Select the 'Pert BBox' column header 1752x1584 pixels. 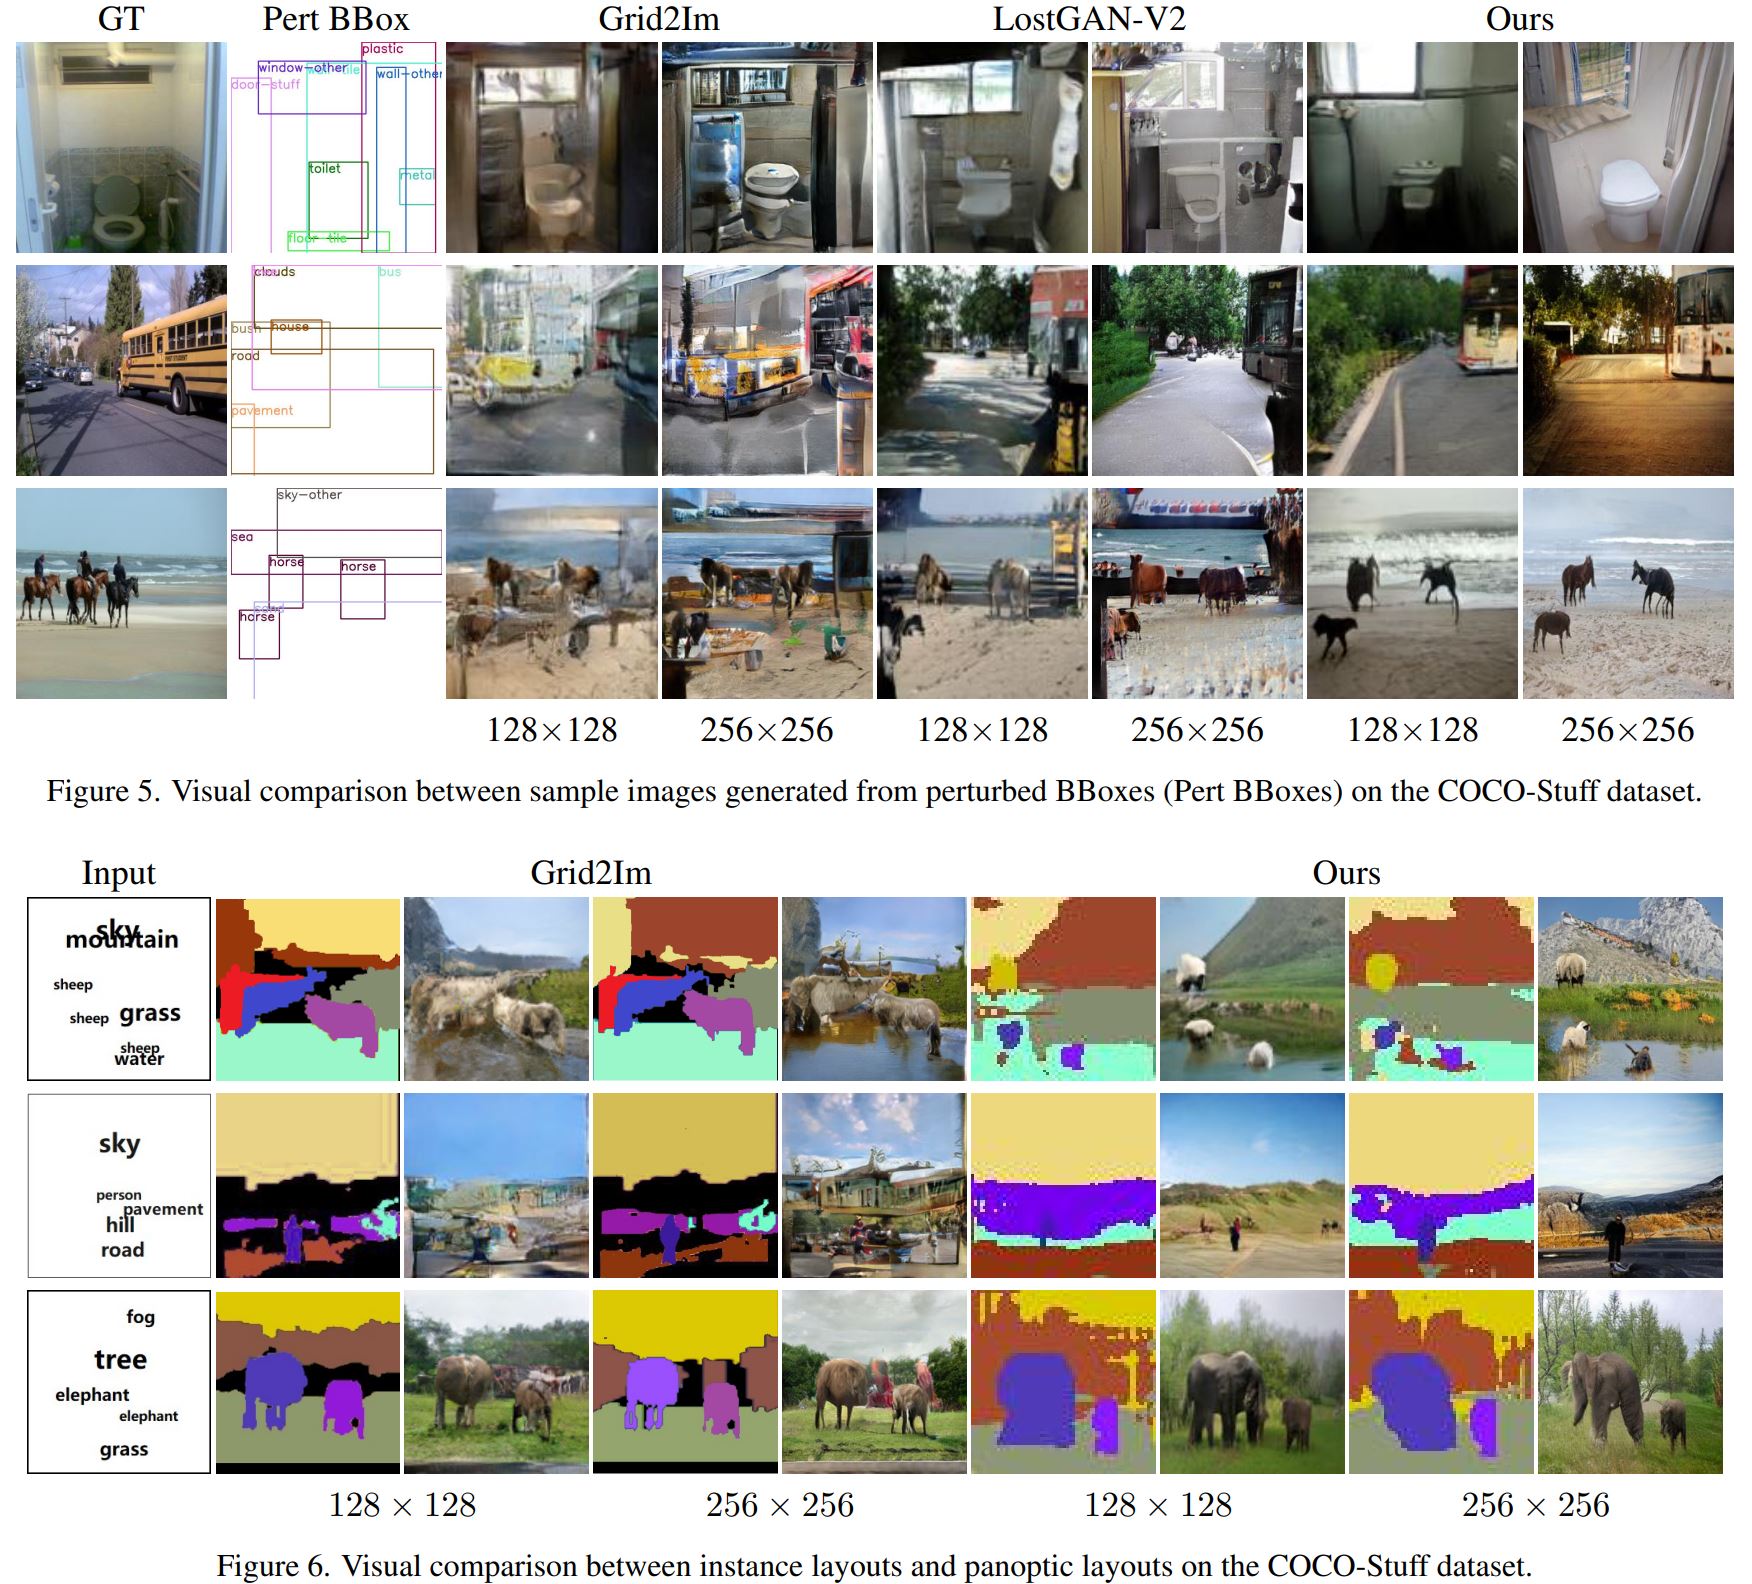[x=336, y=19]
